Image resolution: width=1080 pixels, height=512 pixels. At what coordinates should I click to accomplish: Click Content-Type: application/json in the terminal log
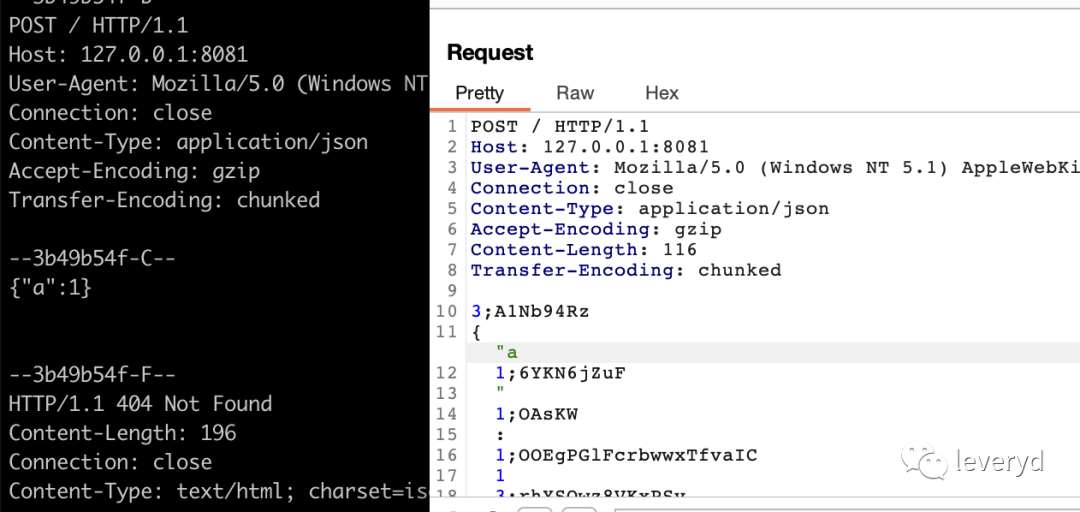pyautogui.click(x=188, y=143)
